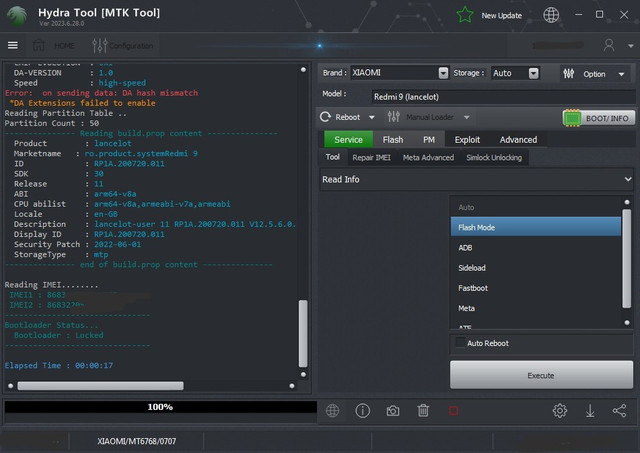Switch to the Exploit tab
Viewport: 640px width, 453px height.
[467, 140]
